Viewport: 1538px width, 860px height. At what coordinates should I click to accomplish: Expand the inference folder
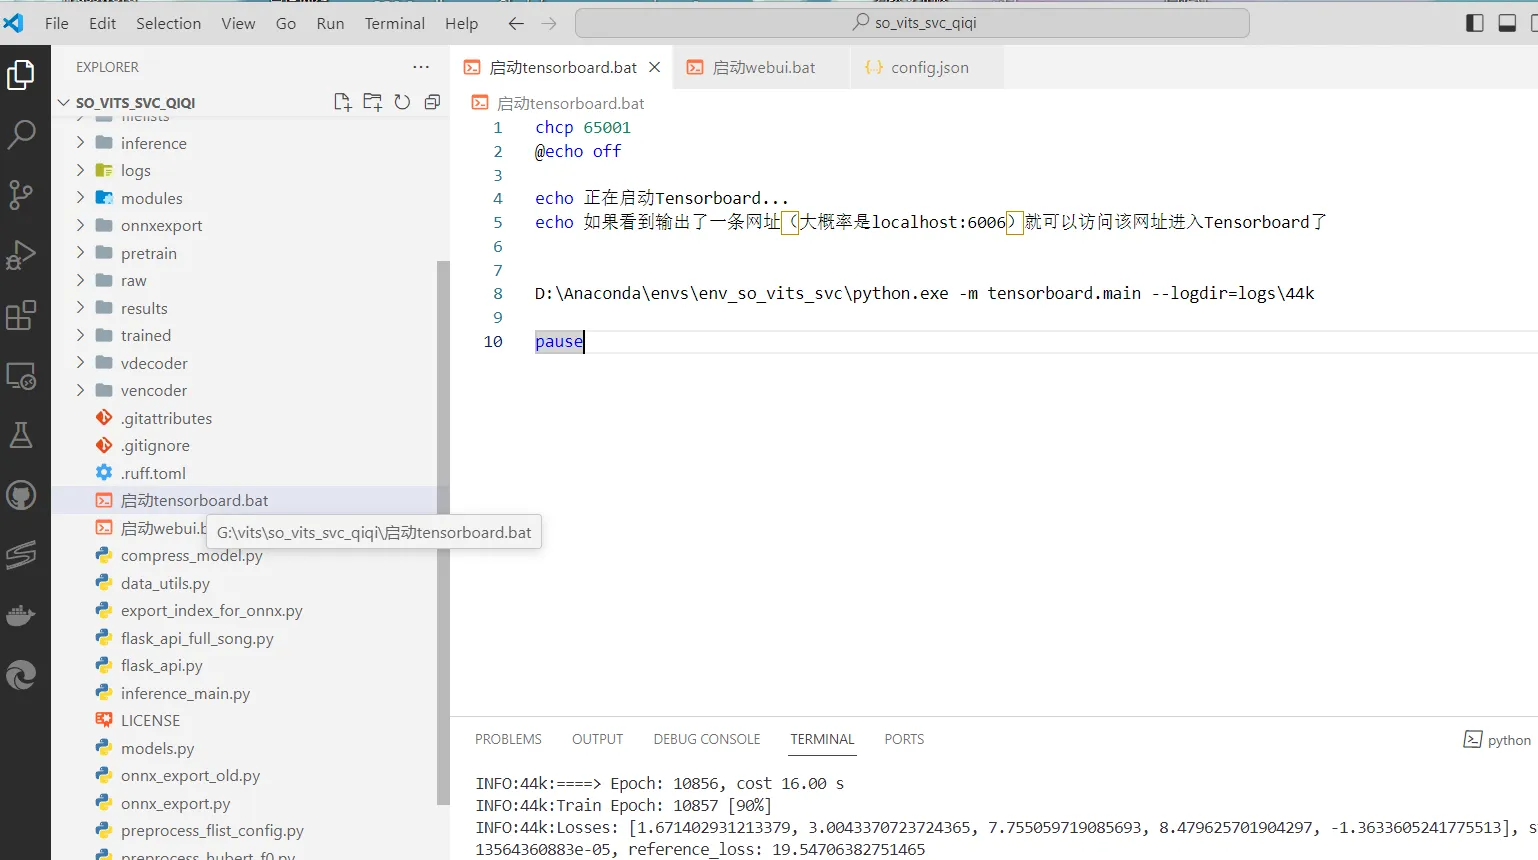point(80,143)
